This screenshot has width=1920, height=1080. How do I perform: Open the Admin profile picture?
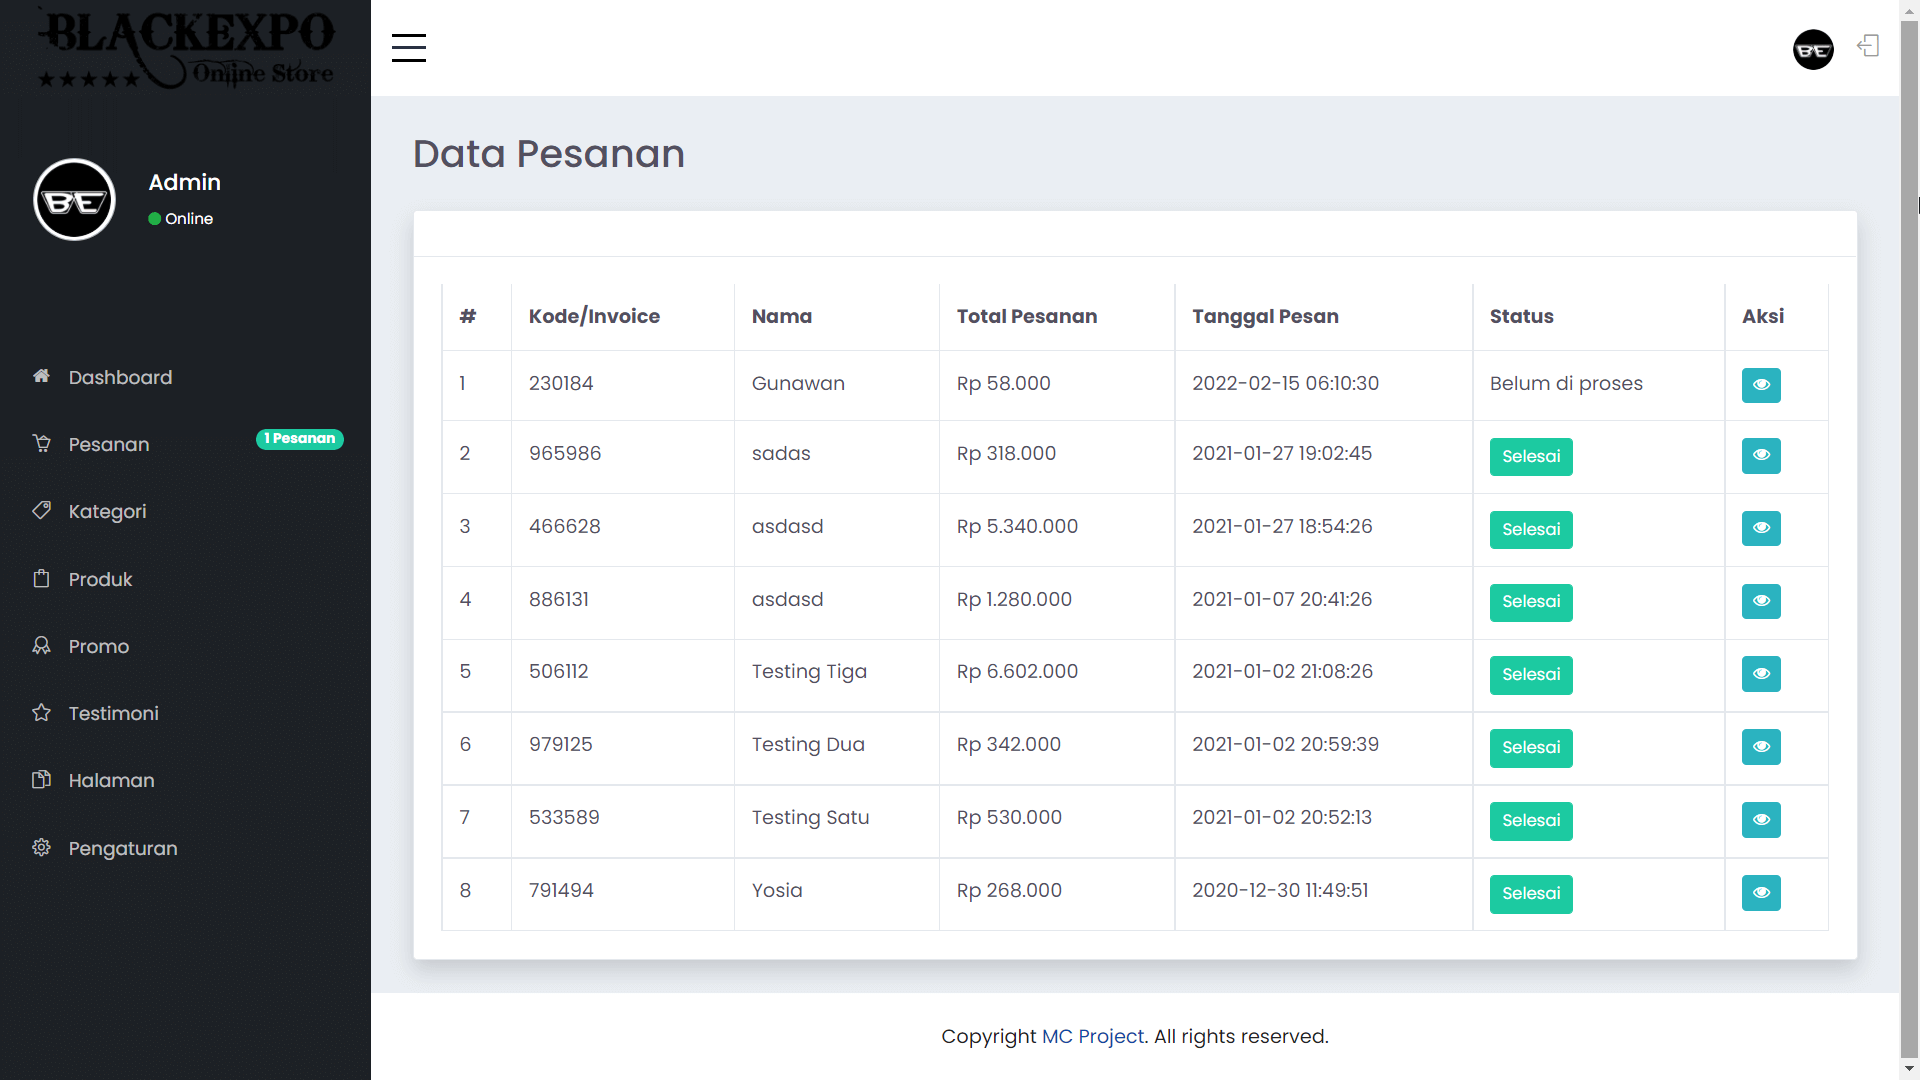coord(74,199)
